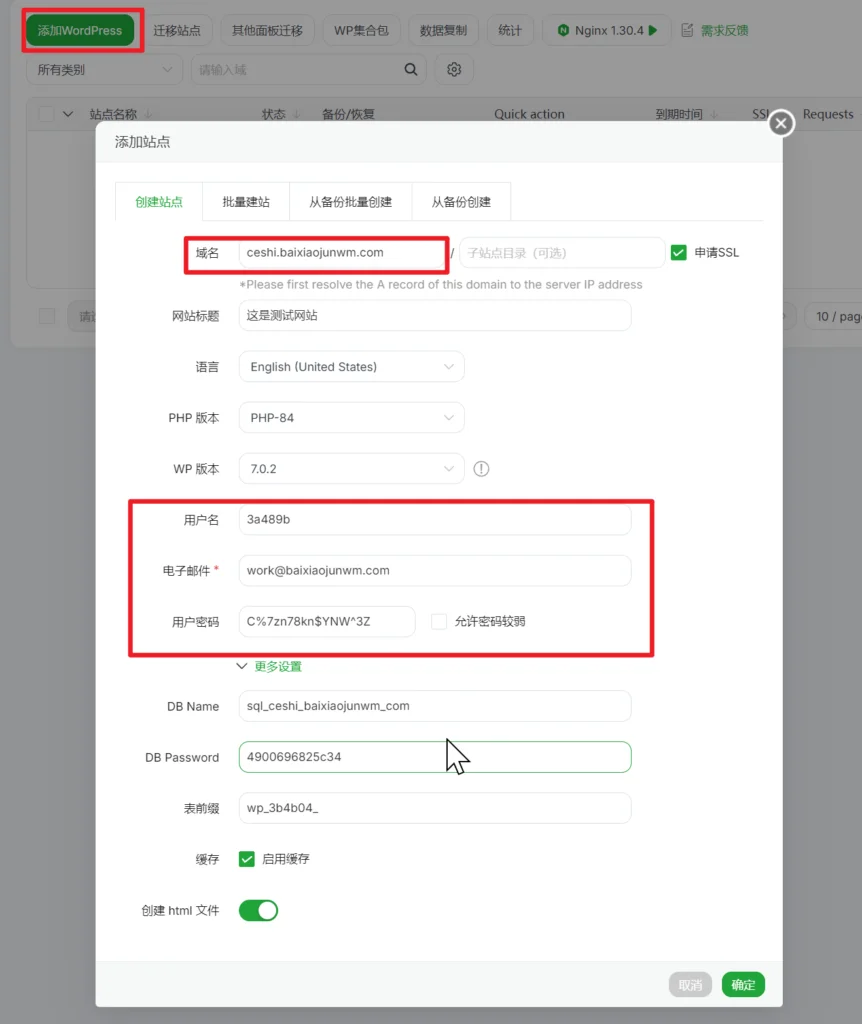Click the WP version info icon

tap(481, 469)
